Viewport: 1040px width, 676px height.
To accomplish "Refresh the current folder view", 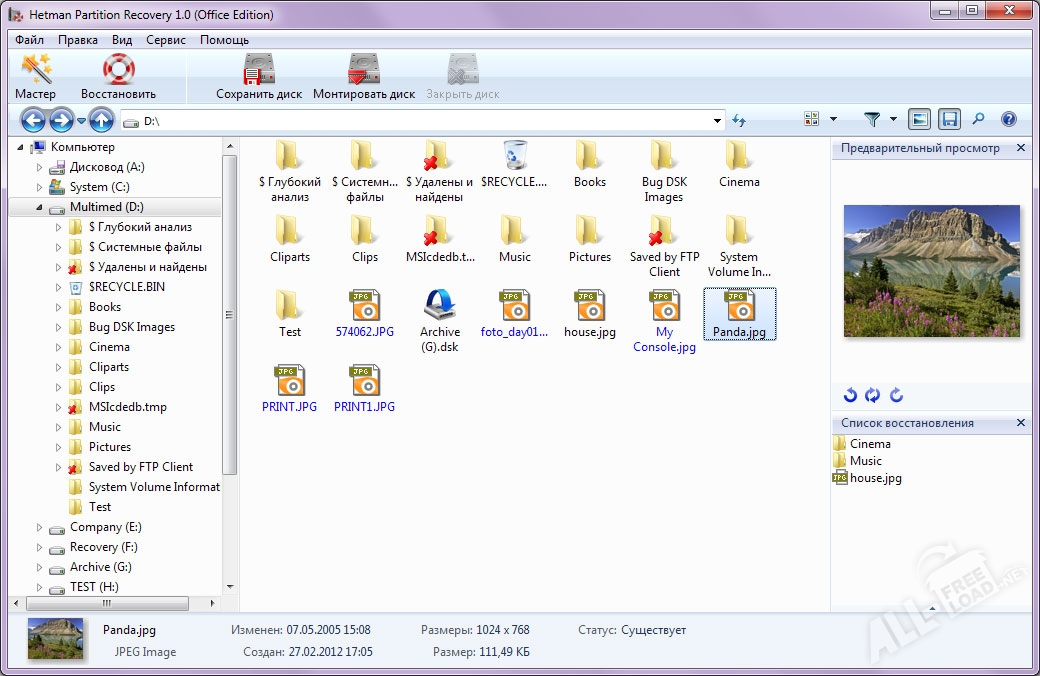I will (x=739, y=121).
